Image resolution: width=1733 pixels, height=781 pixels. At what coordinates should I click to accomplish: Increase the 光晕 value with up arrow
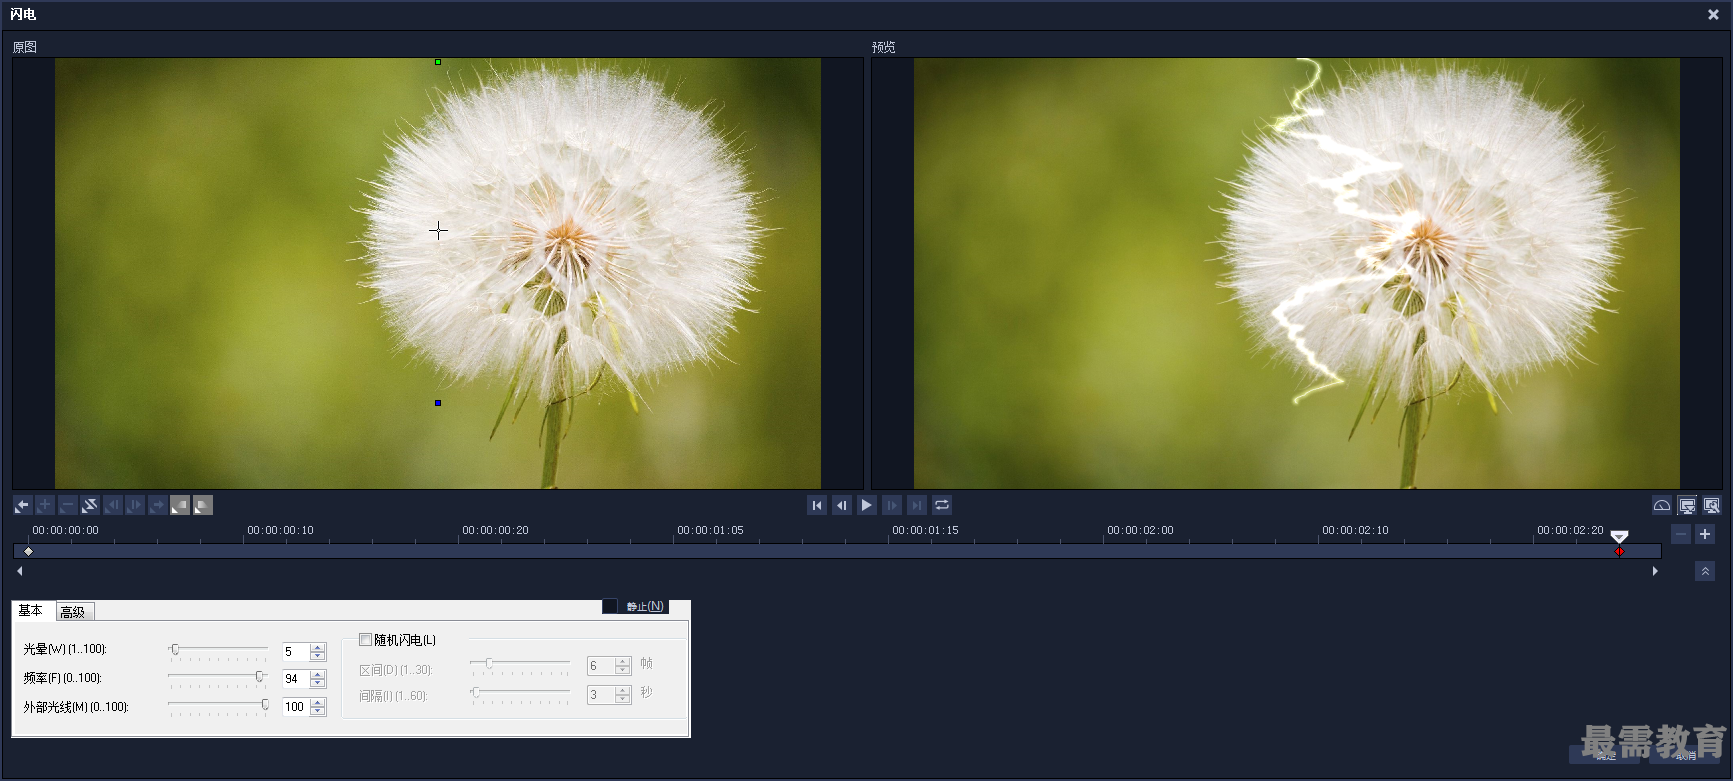318,647
